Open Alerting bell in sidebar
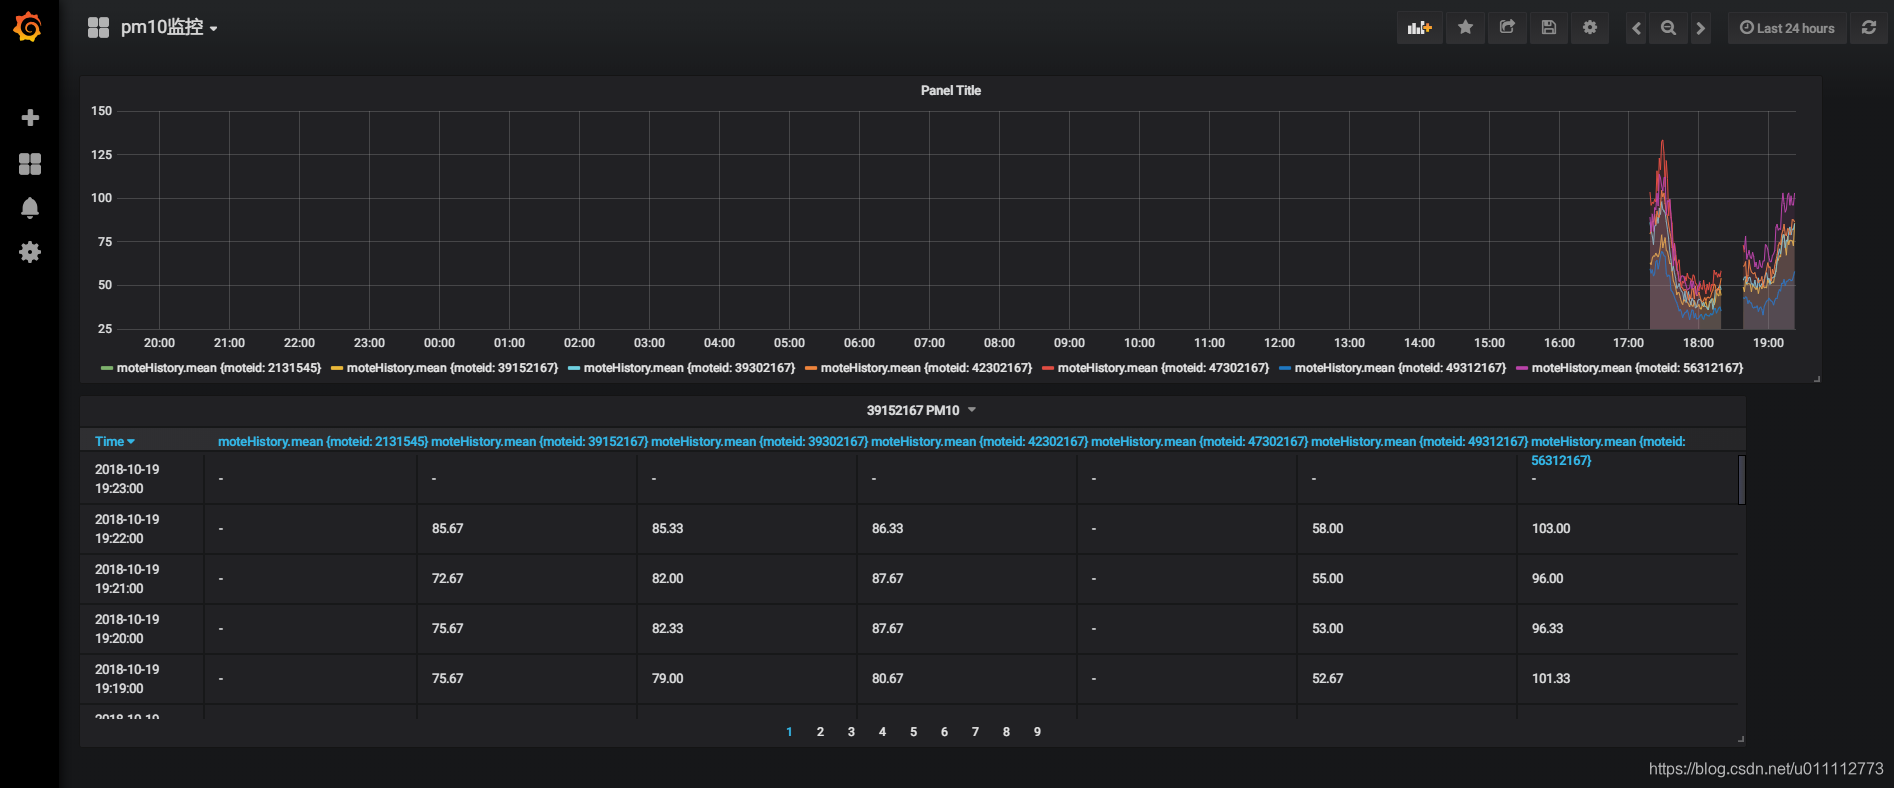The height and width of the screenshot is (788, 1894). tap(30, 208)
